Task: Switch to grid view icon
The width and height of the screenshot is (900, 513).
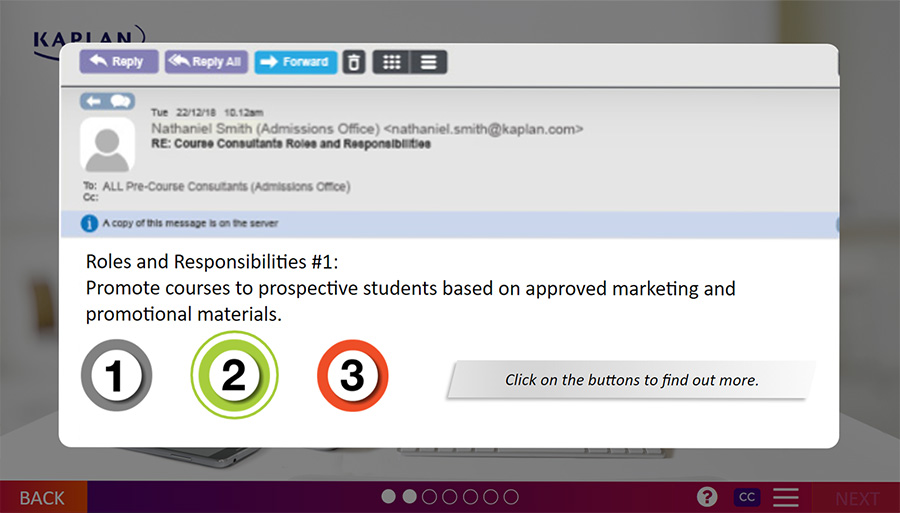Action: pyautogui.click(x=392, y=62)
